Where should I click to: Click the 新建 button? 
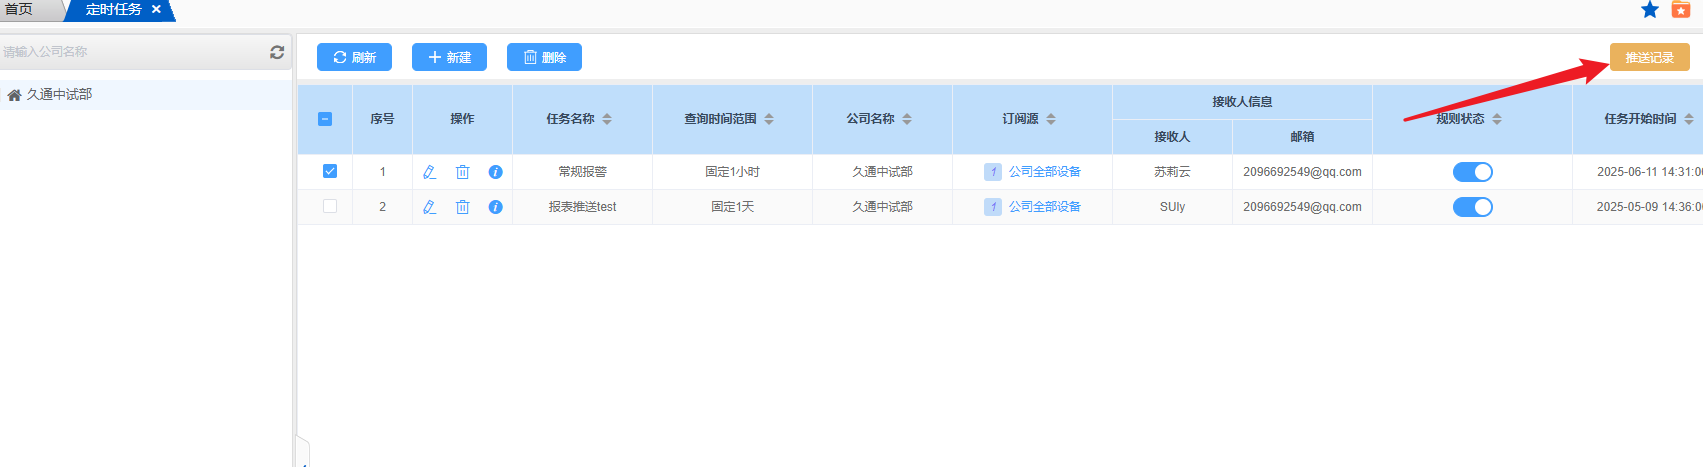pos(449,57)
